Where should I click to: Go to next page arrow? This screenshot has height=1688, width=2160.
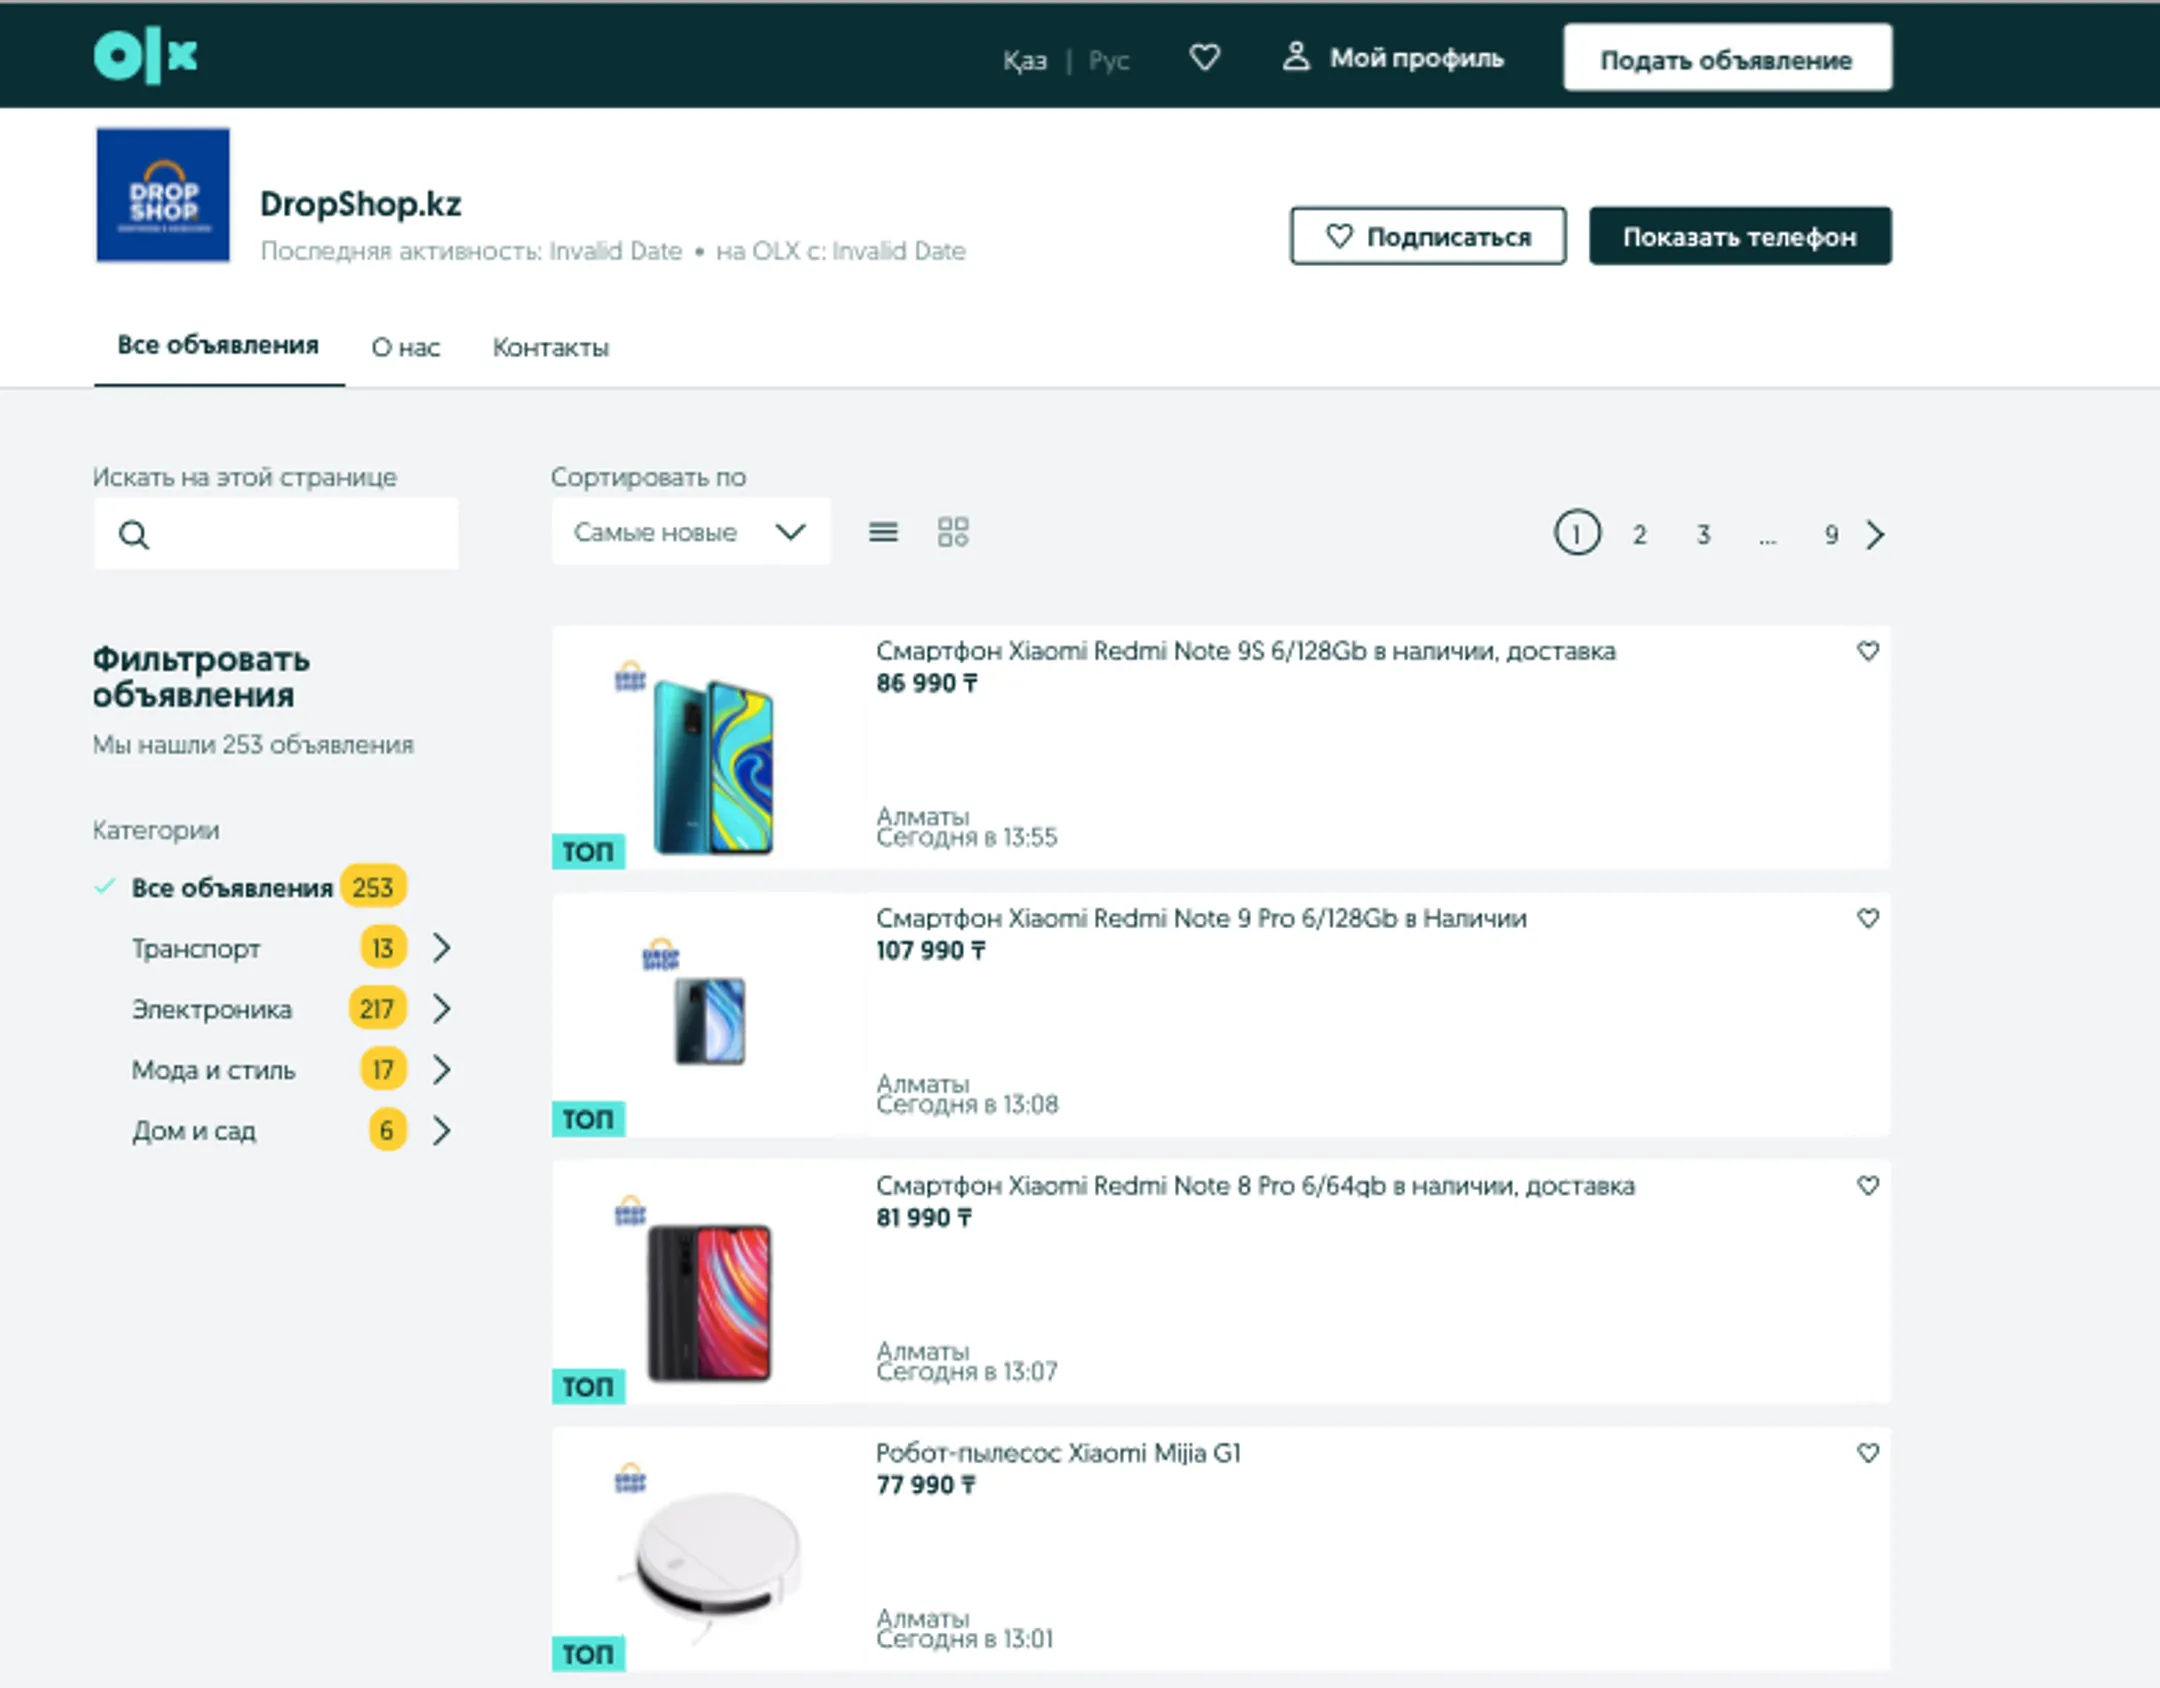pos(1875,535)
